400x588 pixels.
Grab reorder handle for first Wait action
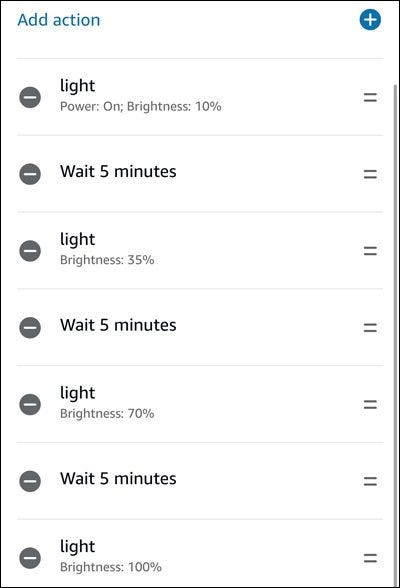(370, 174)
